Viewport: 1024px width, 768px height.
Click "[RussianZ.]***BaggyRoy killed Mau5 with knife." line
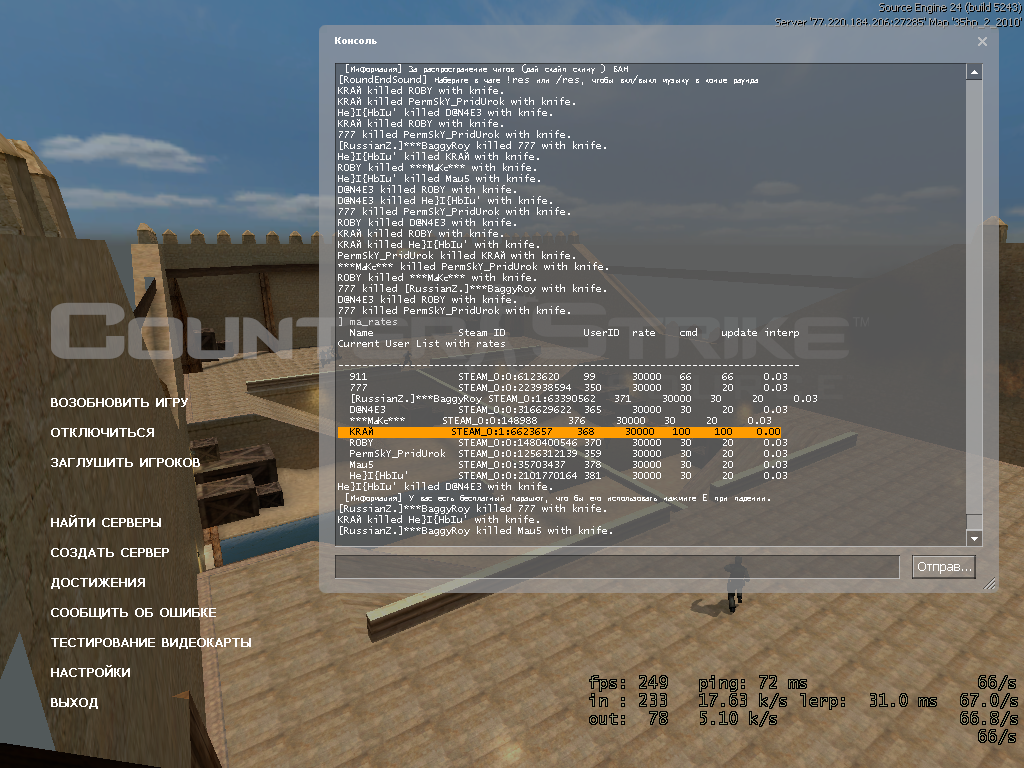[475, 531]
